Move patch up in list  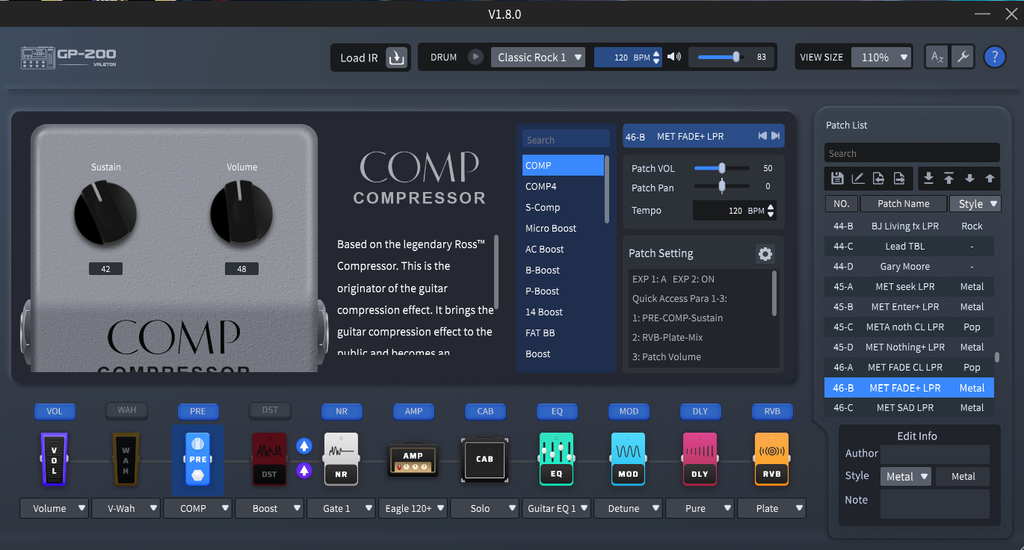[x=990, y=178]
